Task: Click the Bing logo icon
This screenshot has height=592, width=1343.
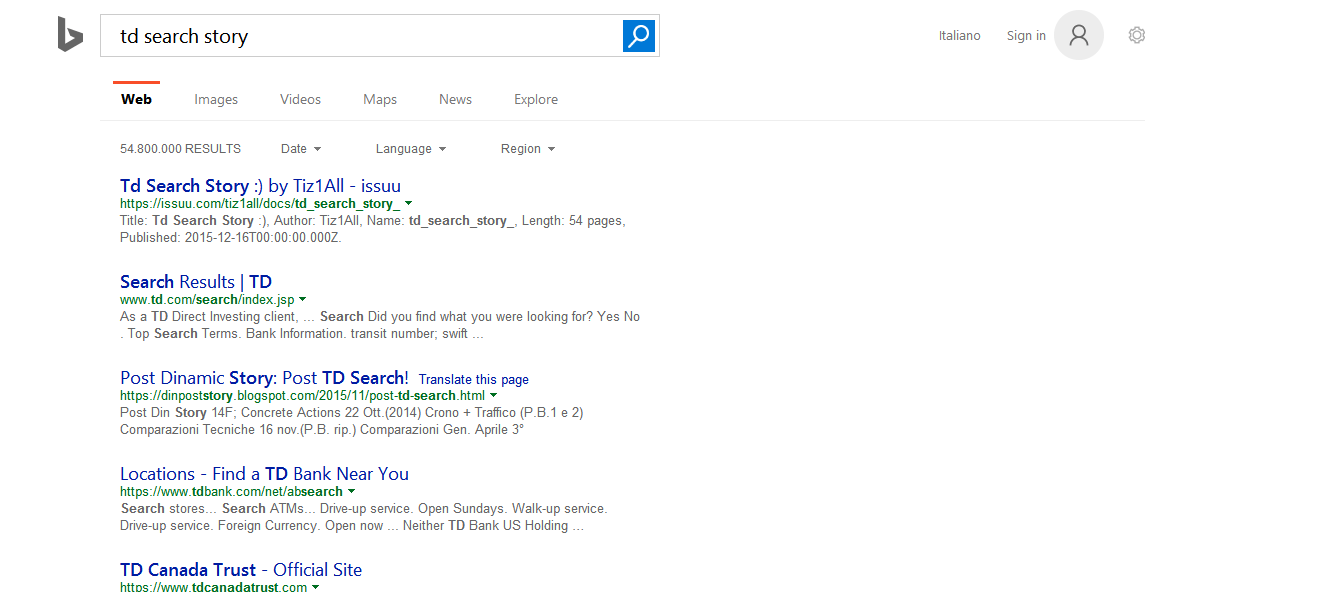Action: pyautogui.click(x=70, y=35)
